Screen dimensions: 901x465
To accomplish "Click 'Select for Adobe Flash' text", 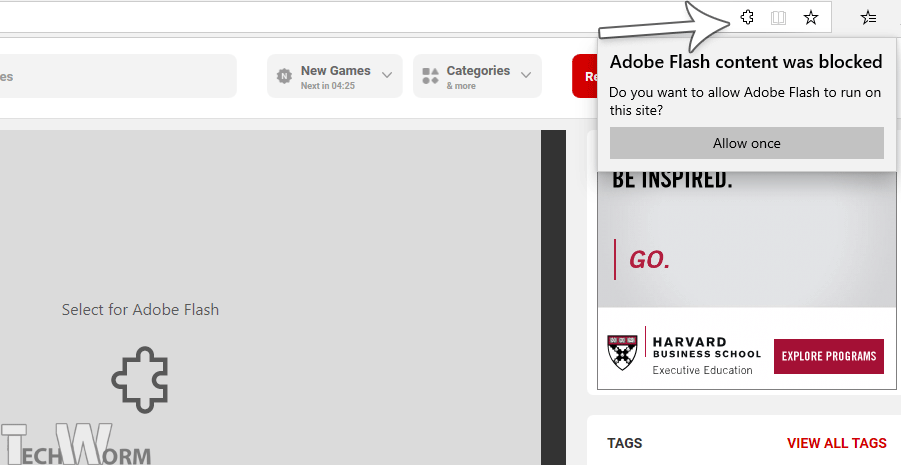I will 140,310.
